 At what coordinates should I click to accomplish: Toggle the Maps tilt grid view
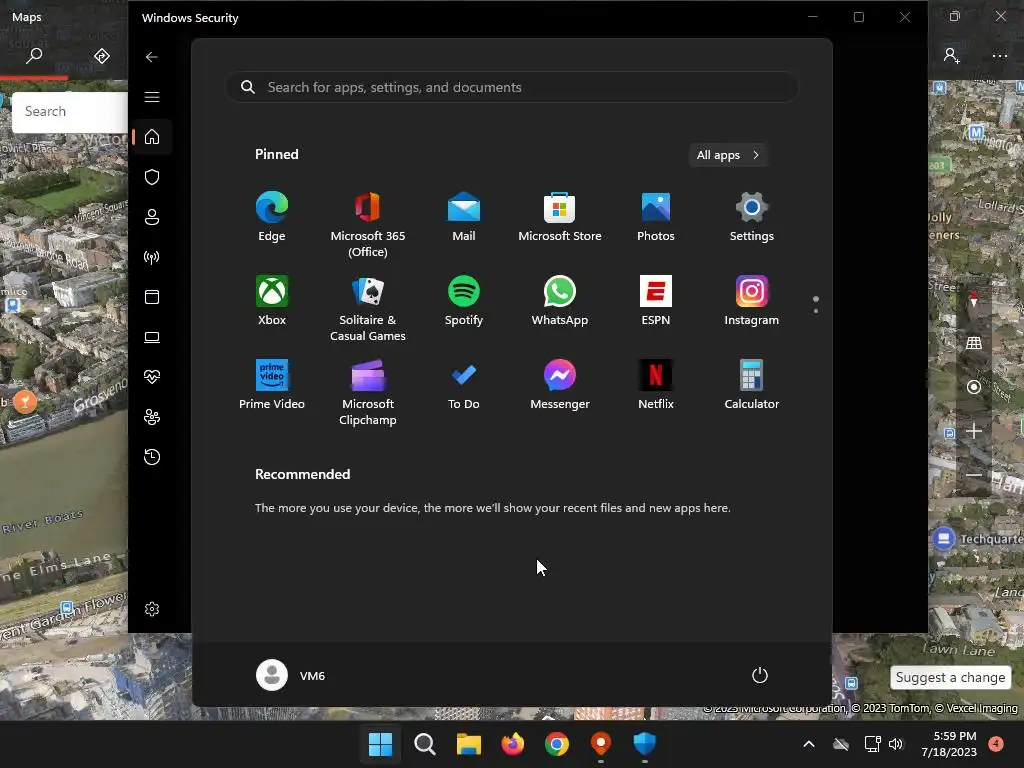point(974,343)
